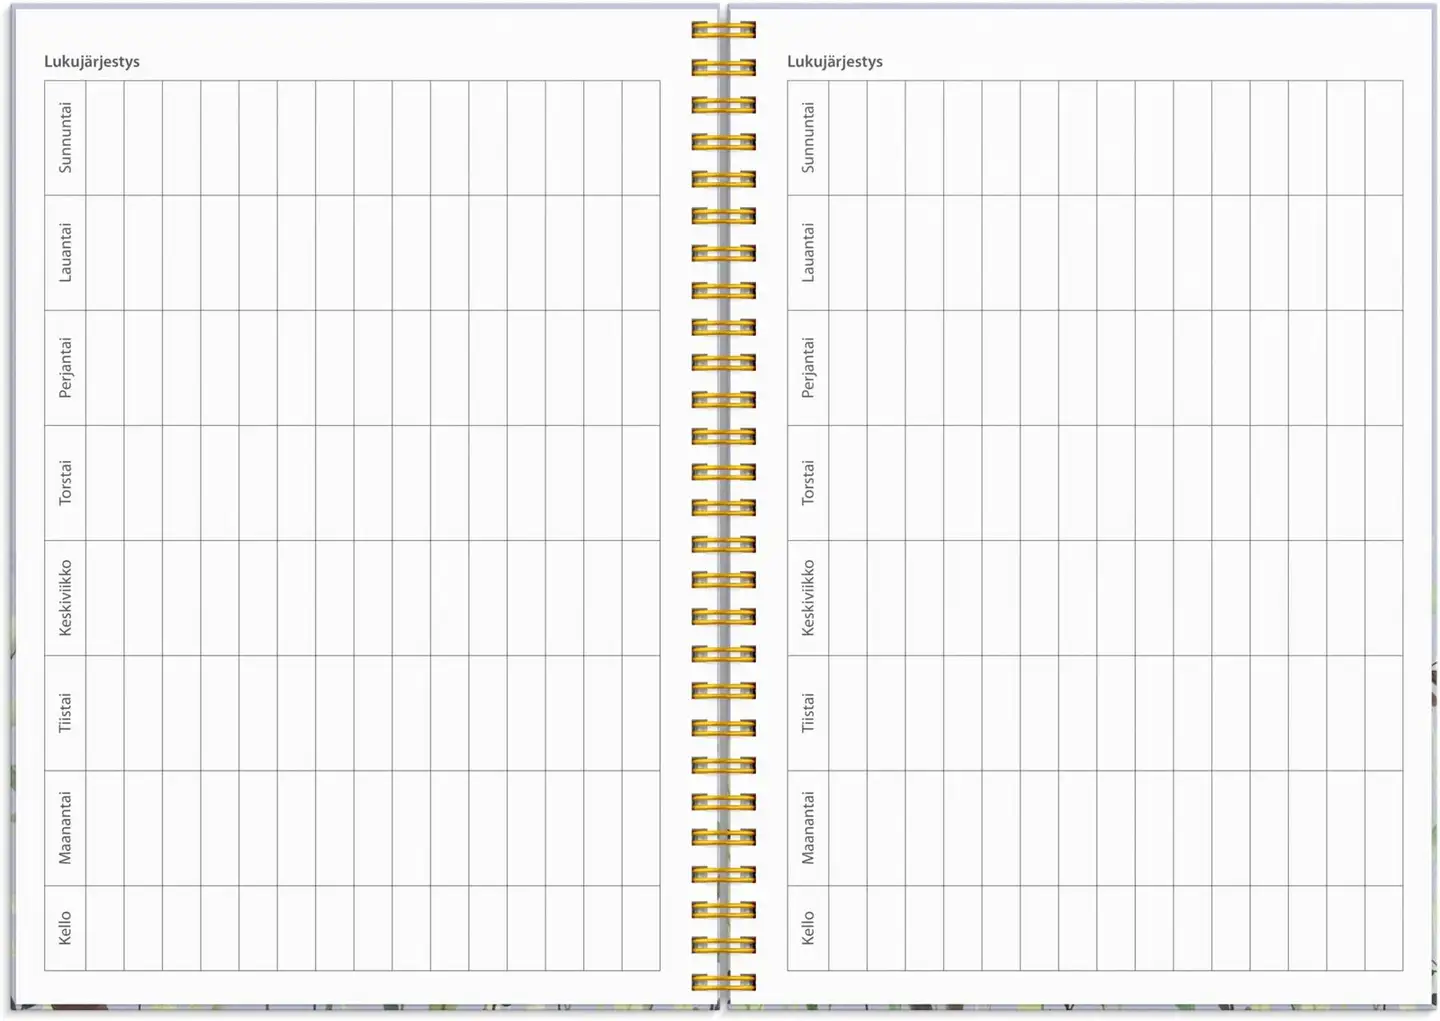
Task: Click Maanantai label on right page
Action: tap(809, 828)
